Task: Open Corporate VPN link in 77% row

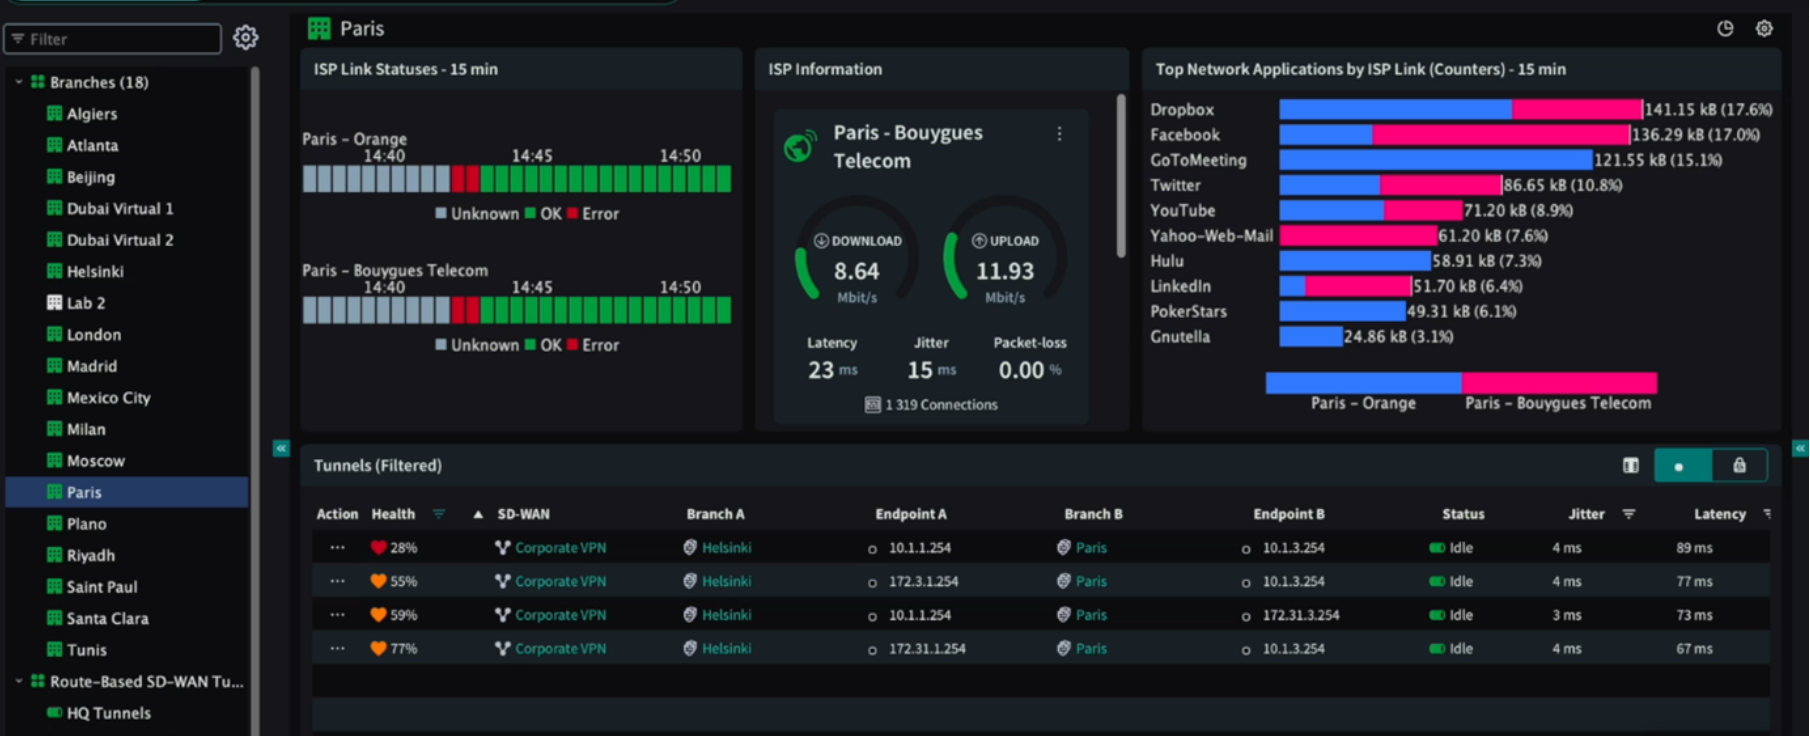Action: (560, 648)
